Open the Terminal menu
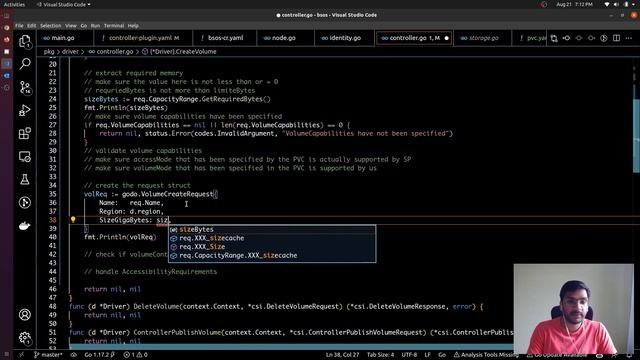Screen dimensions: 640x360 point(114,26)
